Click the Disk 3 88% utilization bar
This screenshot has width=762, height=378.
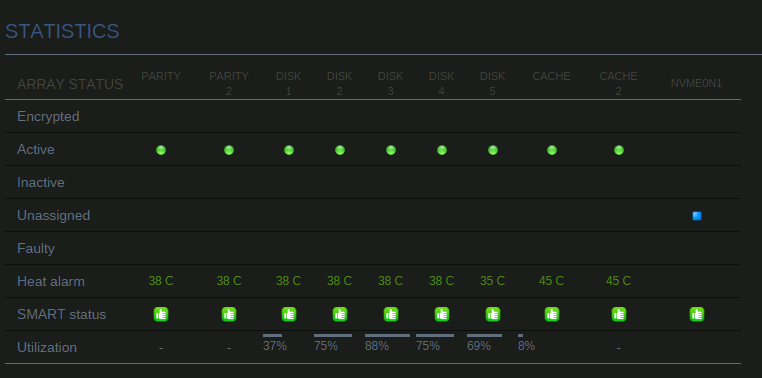coord(387,335)
